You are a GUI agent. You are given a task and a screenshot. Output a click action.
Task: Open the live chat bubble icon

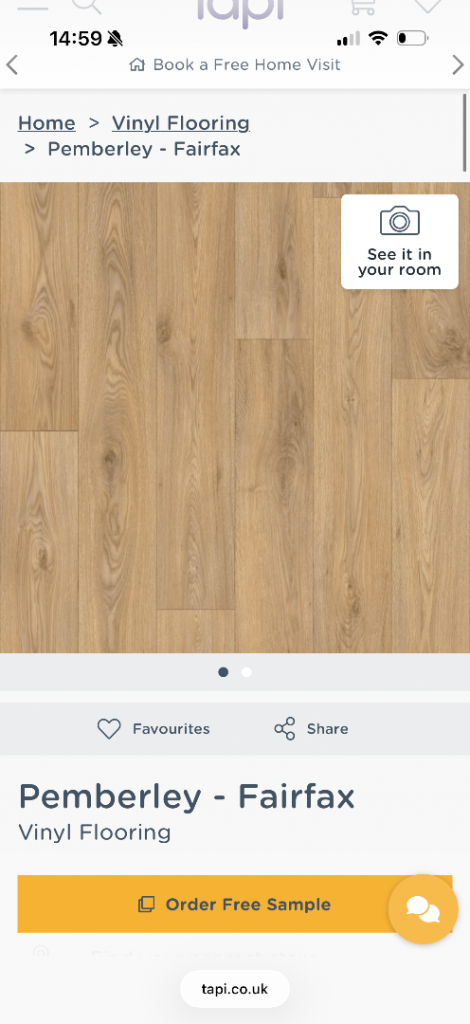point(423,908)
